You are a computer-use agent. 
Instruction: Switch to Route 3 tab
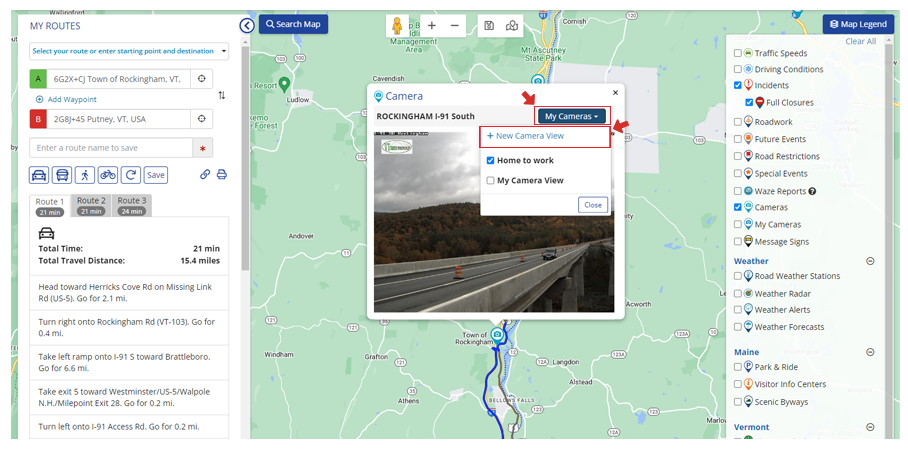[x=132, y=205]
